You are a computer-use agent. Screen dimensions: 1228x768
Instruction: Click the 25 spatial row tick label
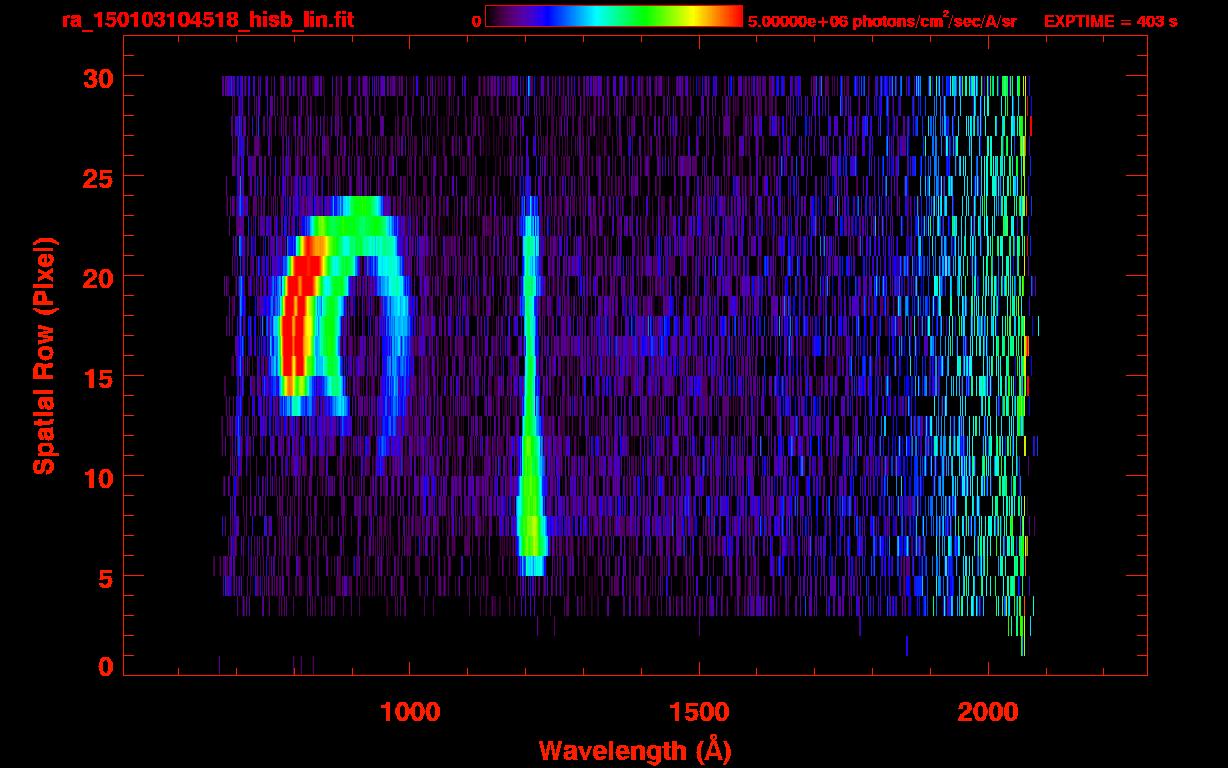[98, 177]
